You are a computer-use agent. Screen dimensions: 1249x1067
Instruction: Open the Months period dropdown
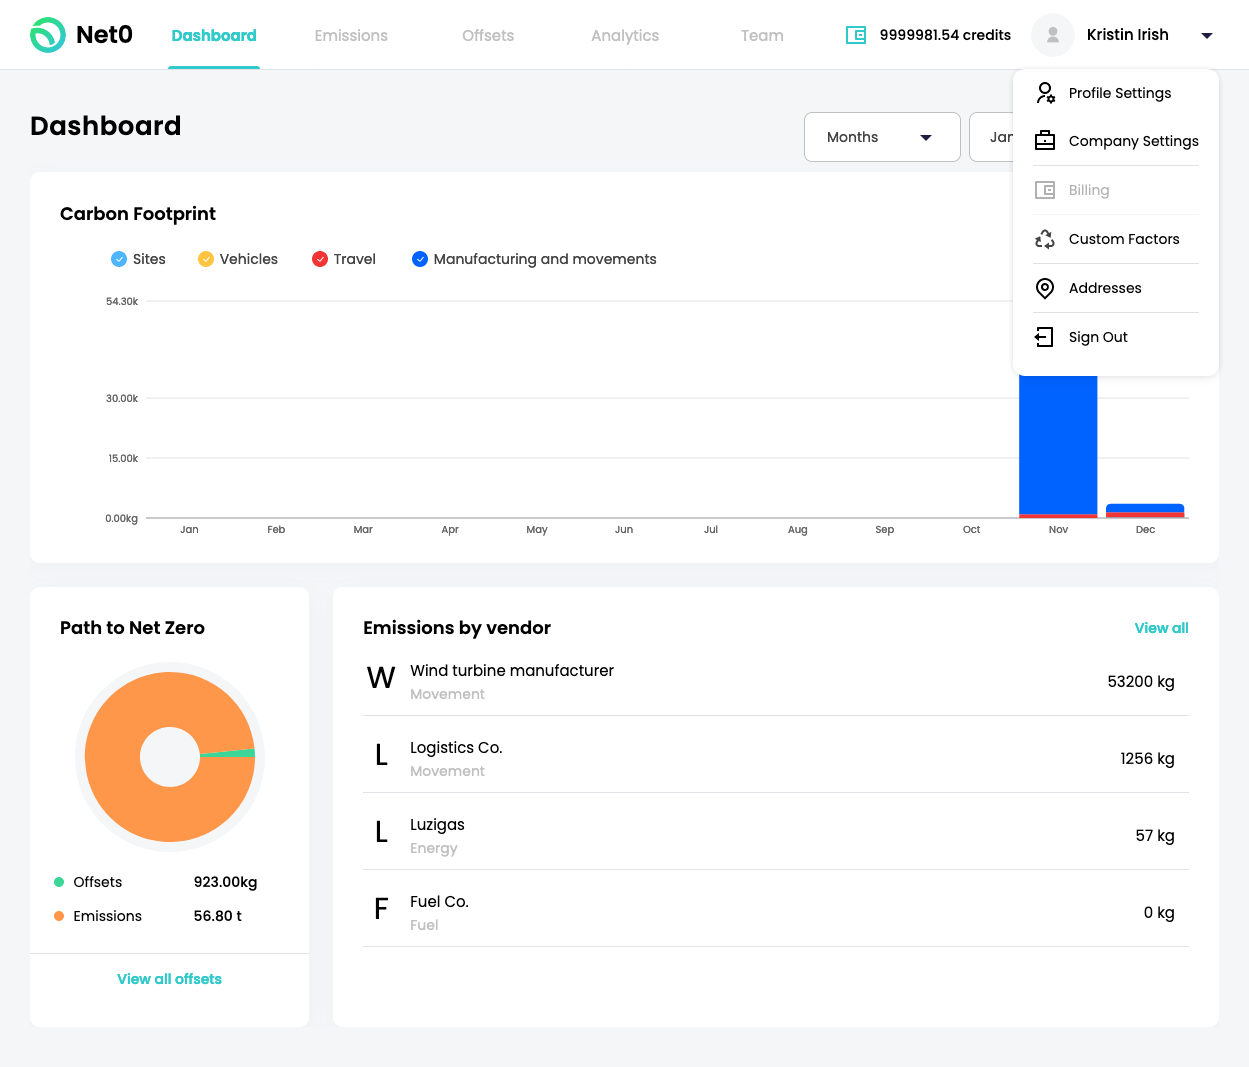(x=882, y=137)
